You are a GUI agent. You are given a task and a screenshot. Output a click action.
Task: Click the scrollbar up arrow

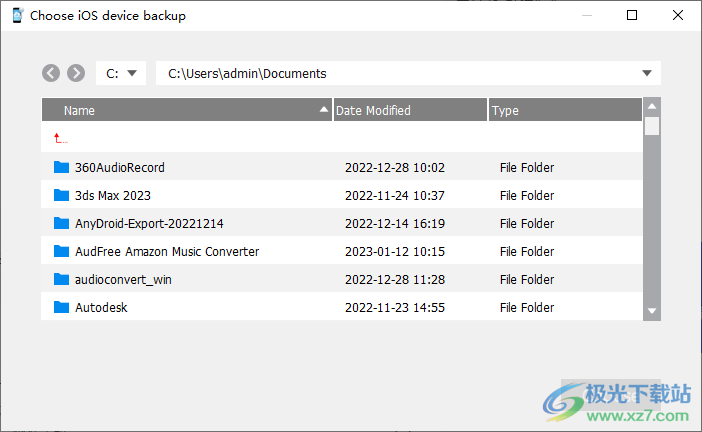tap(652, 107)
